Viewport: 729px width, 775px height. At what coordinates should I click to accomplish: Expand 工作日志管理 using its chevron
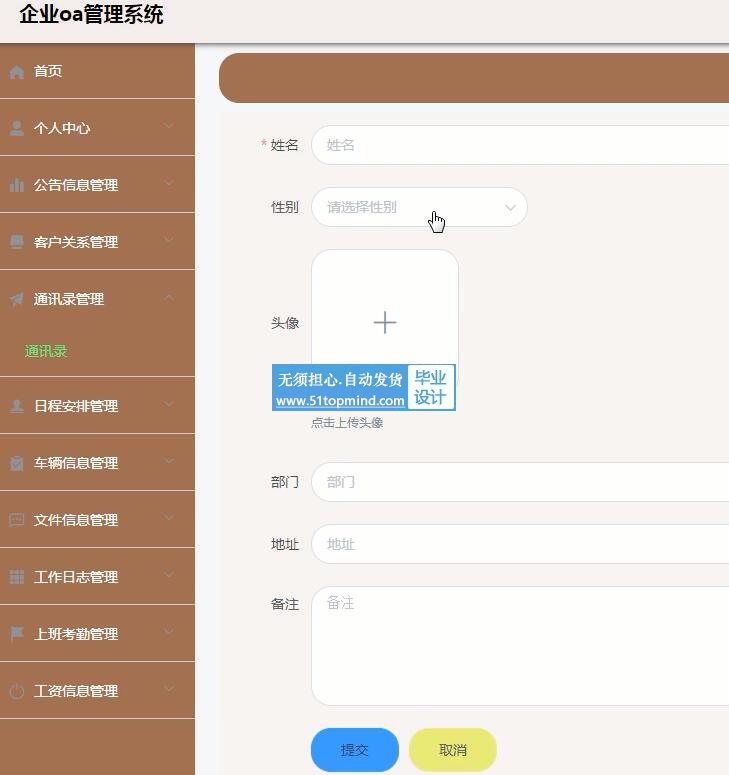(x=169, y=574)
